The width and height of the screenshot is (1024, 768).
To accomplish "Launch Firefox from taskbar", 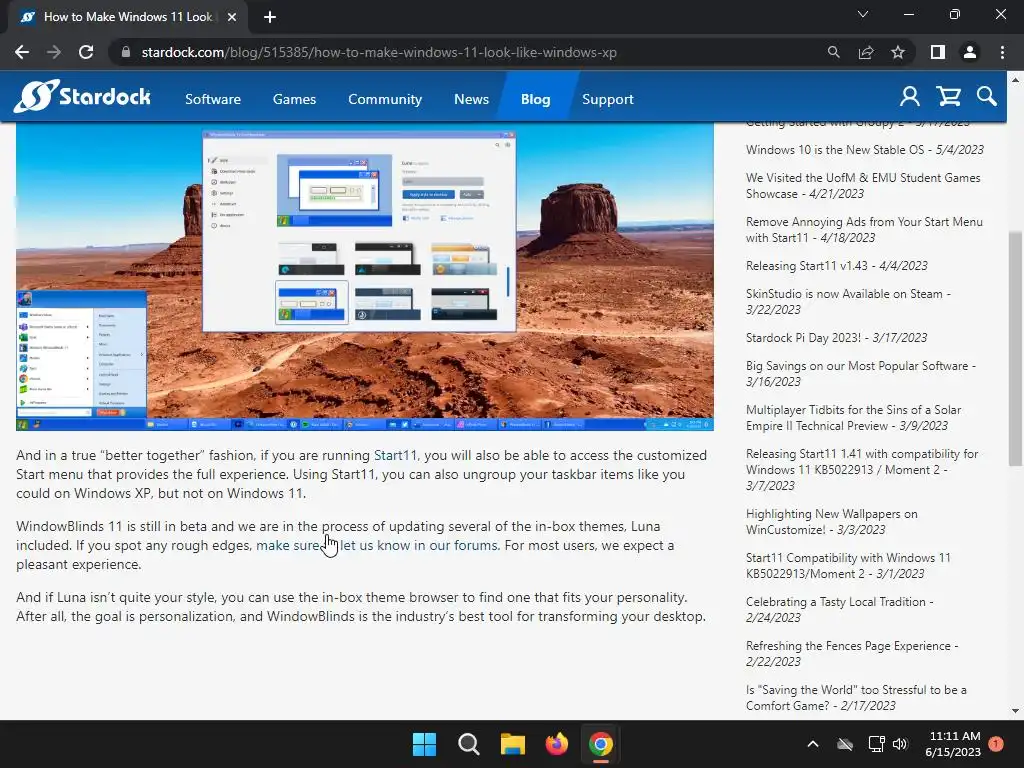I will (x=557, y=744).
